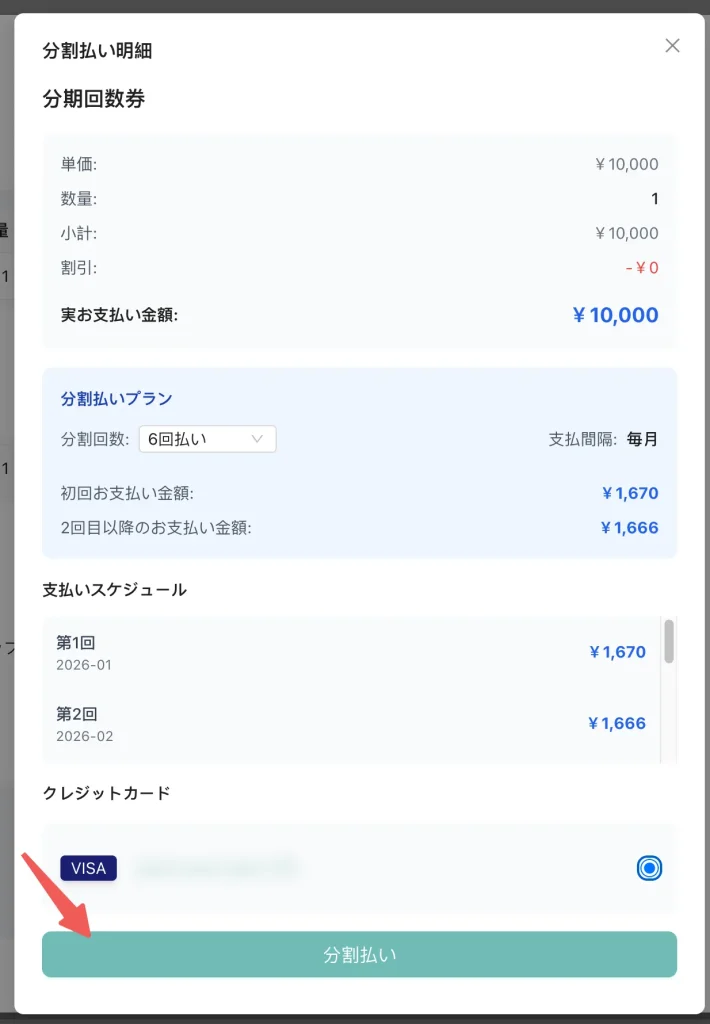The width and height of the screenshot is (710, 1024).
Task: Click the chevron arrow in 6回払い selector
Action: click(257, 439)
